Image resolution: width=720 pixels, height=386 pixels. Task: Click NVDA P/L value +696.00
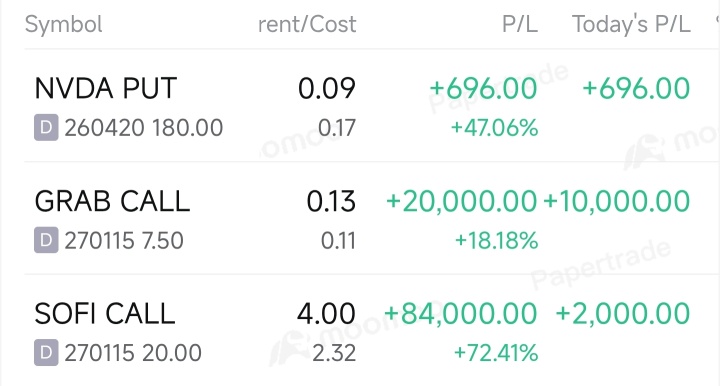[483, 88]
